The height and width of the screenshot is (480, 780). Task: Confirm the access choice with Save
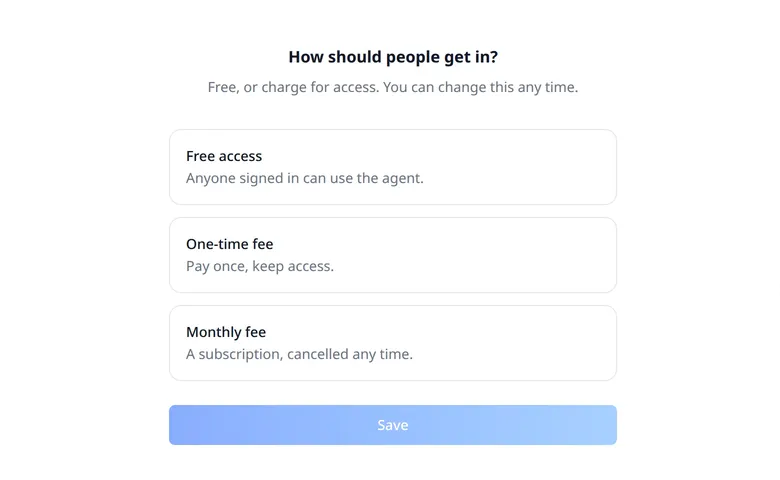tap(392, 425)
